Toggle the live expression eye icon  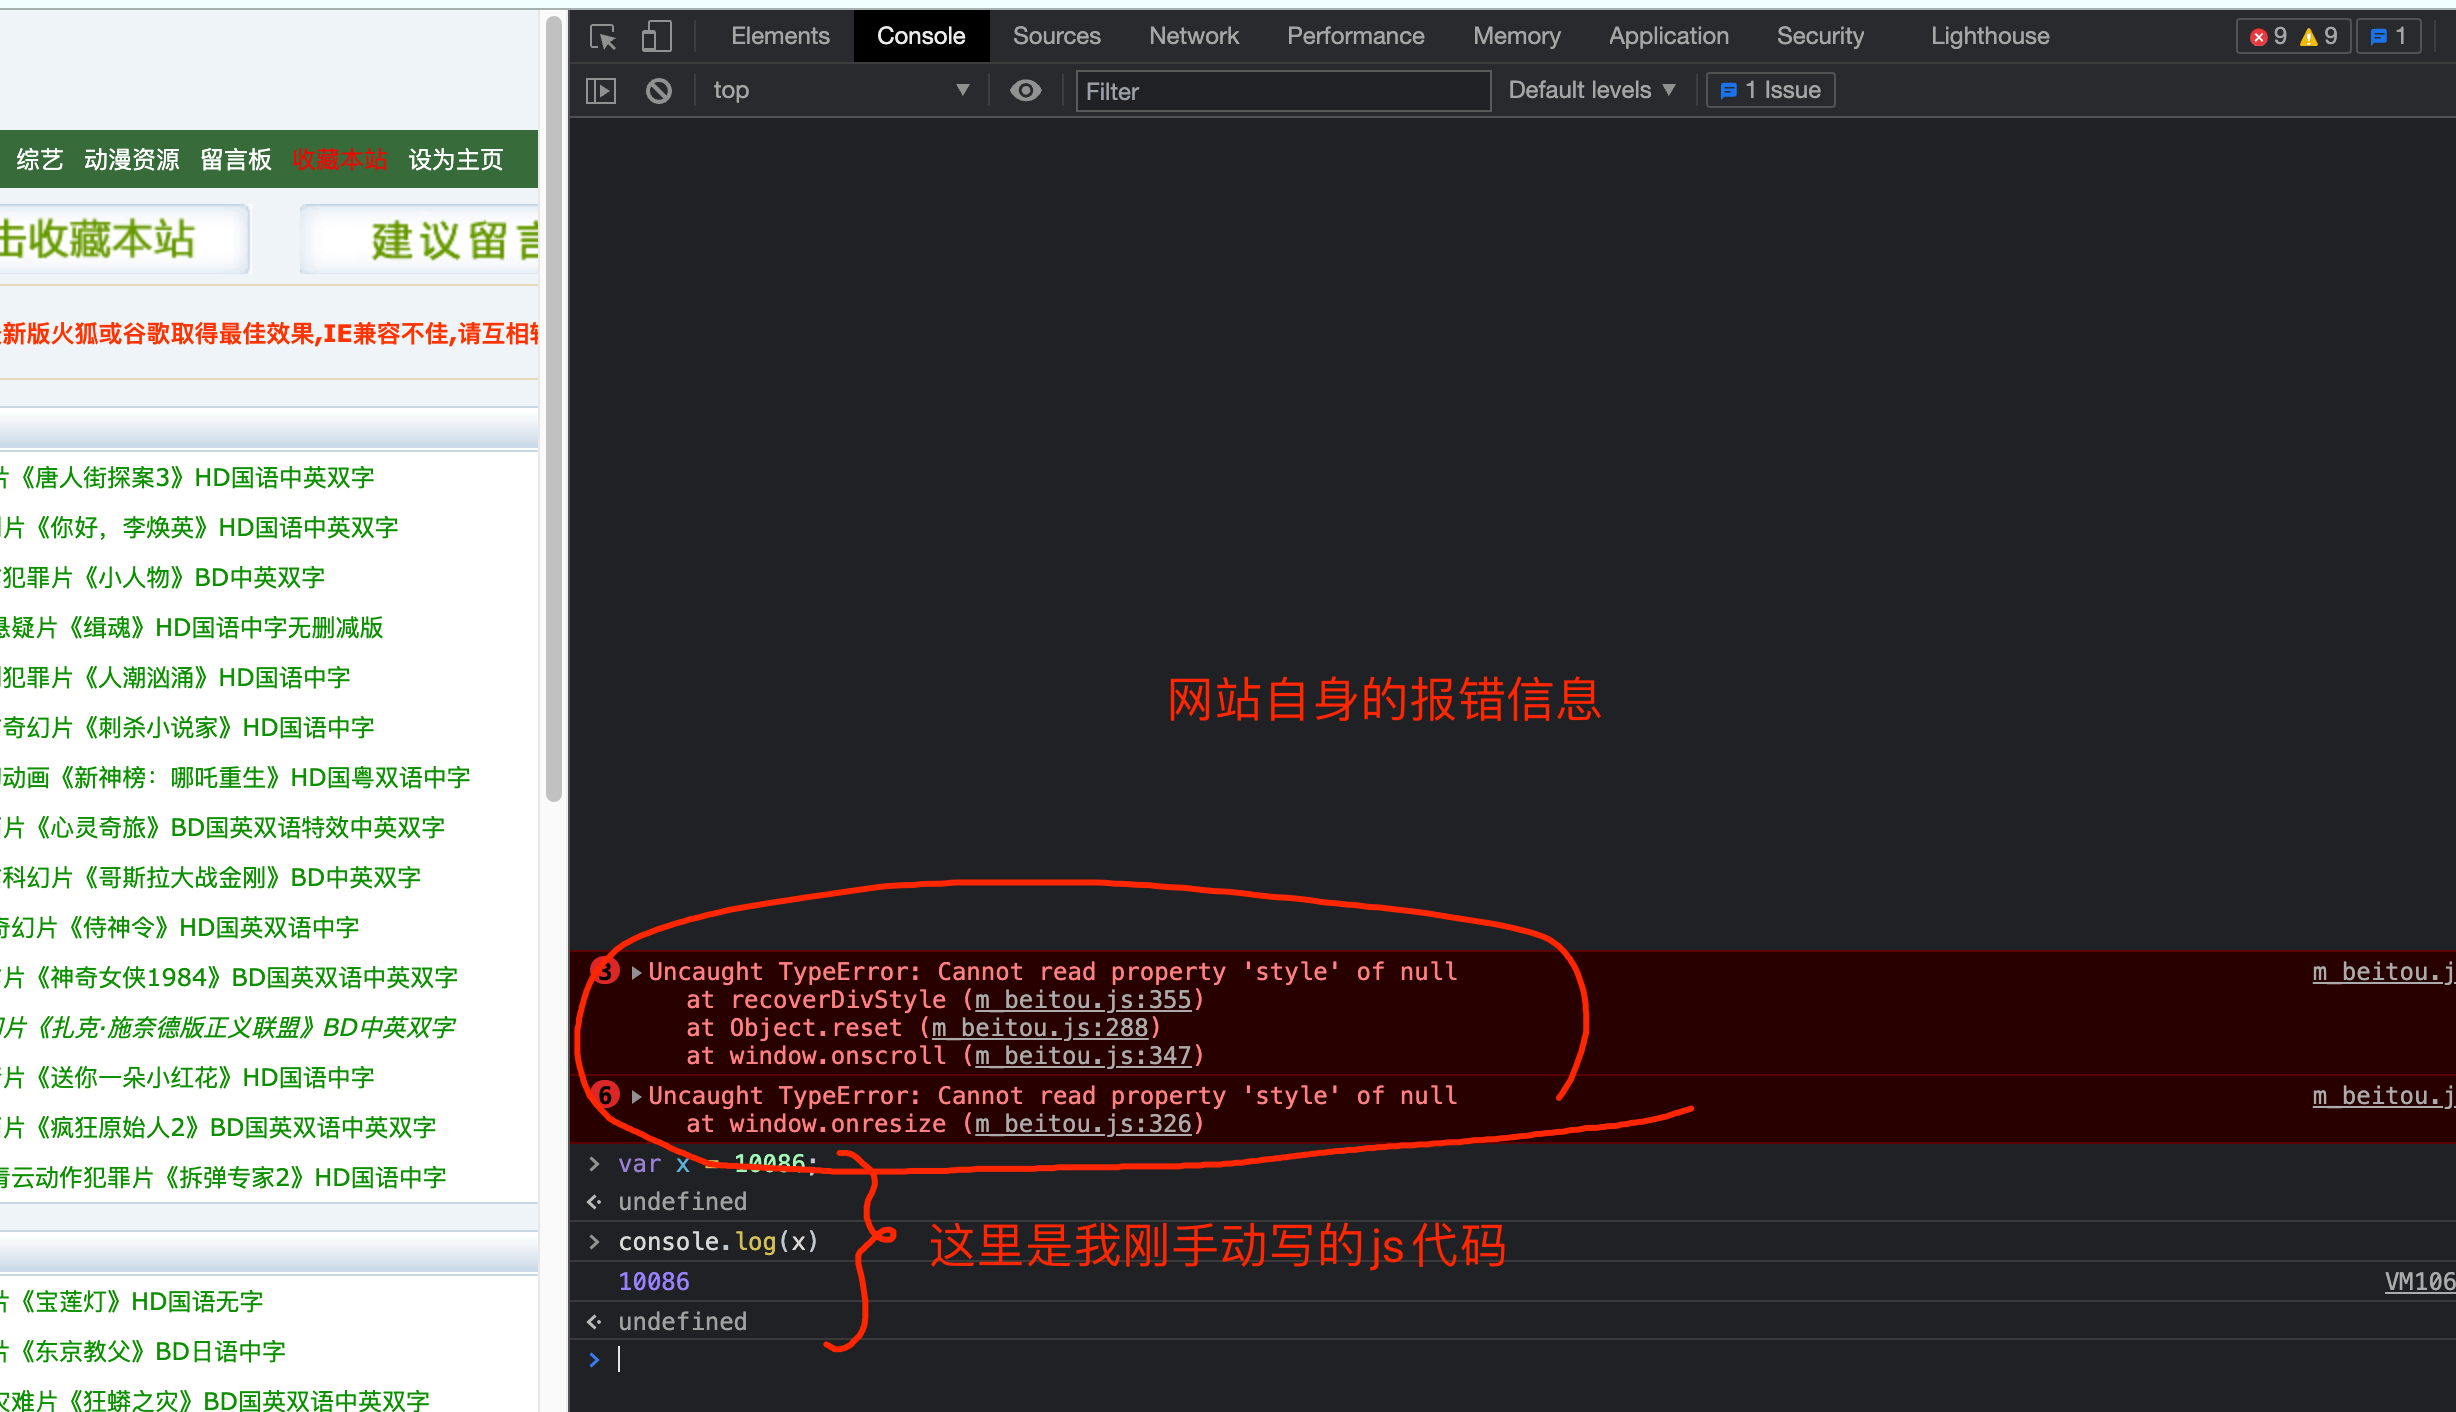1025,91
